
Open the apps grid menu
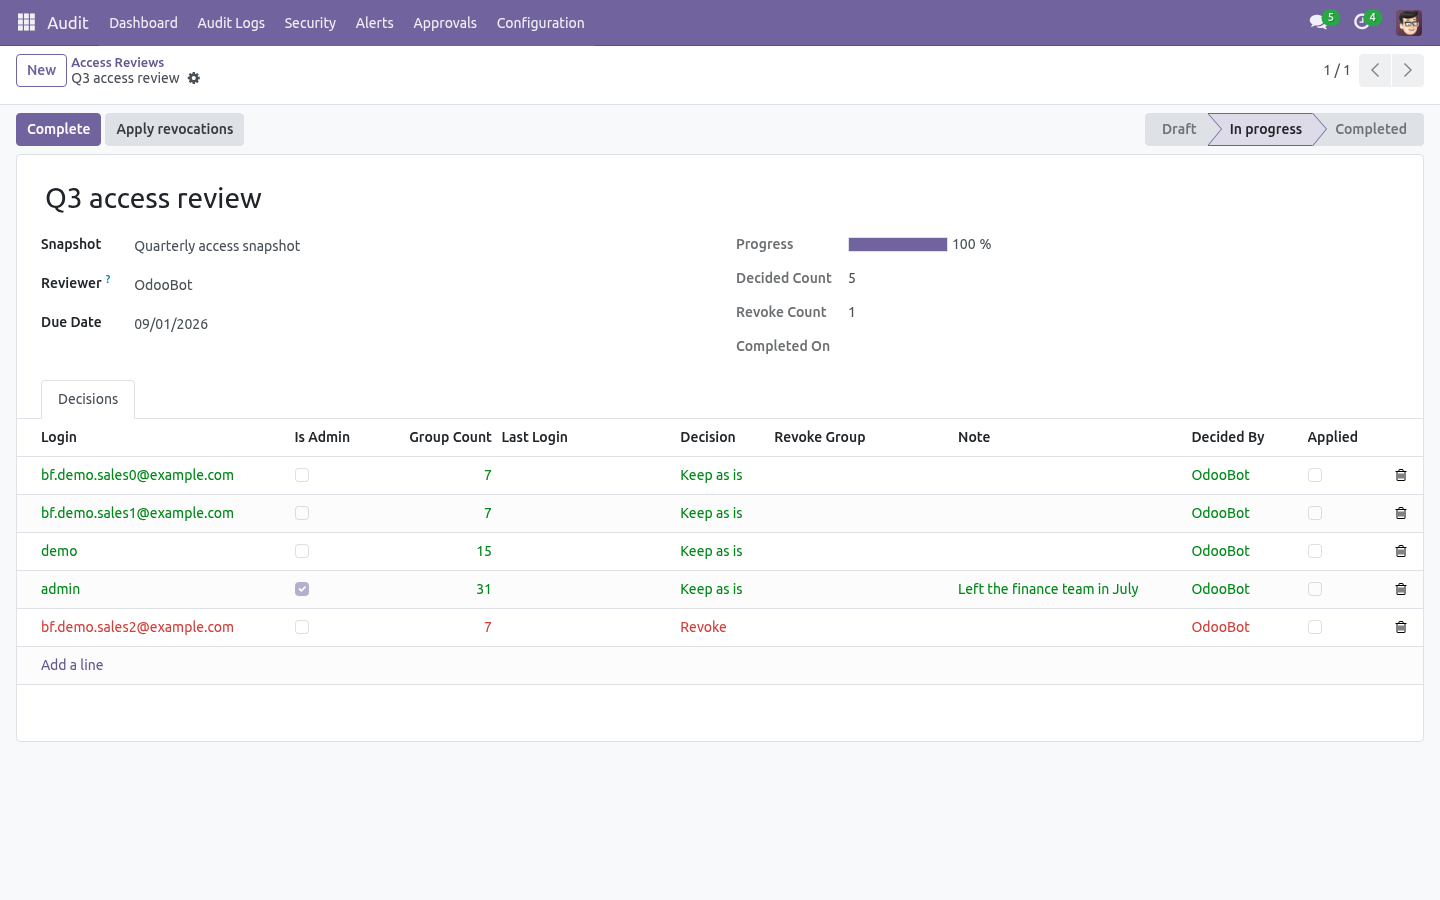coord(26,22)
